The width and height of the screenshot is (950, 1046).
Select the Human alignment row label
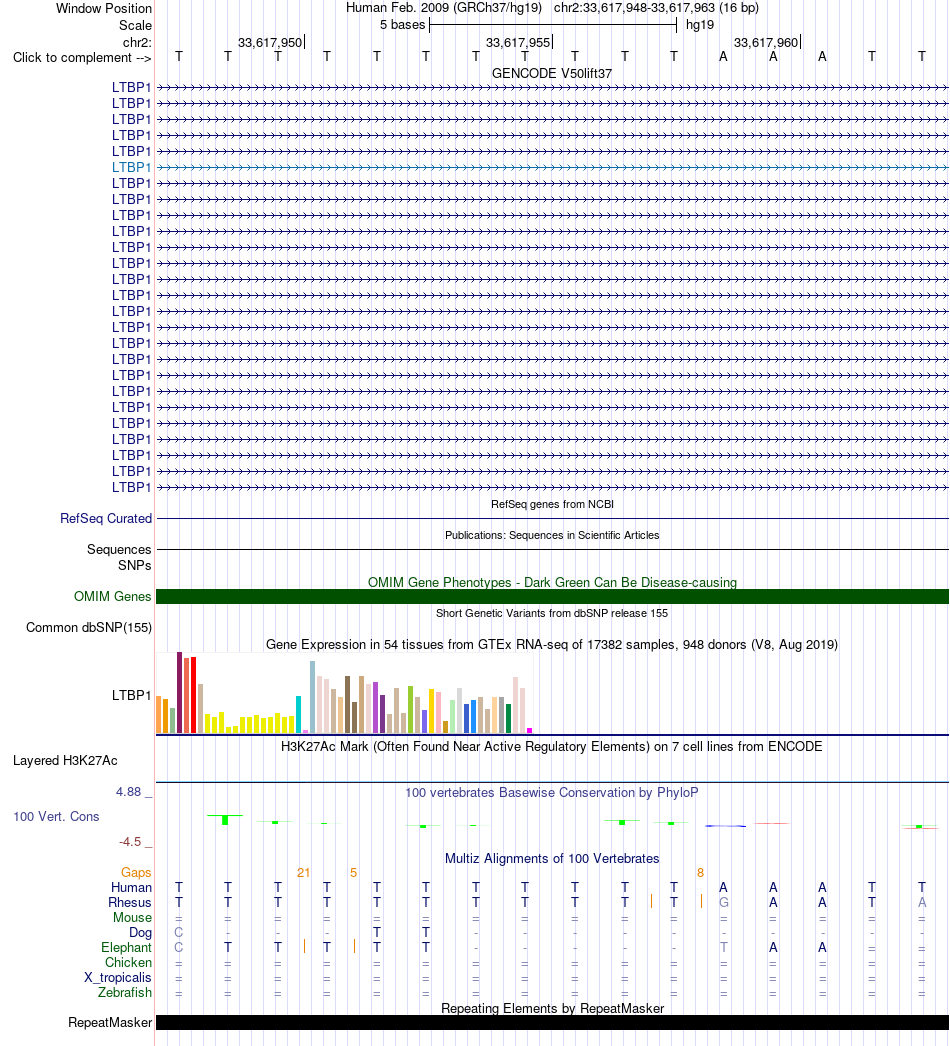131,888
